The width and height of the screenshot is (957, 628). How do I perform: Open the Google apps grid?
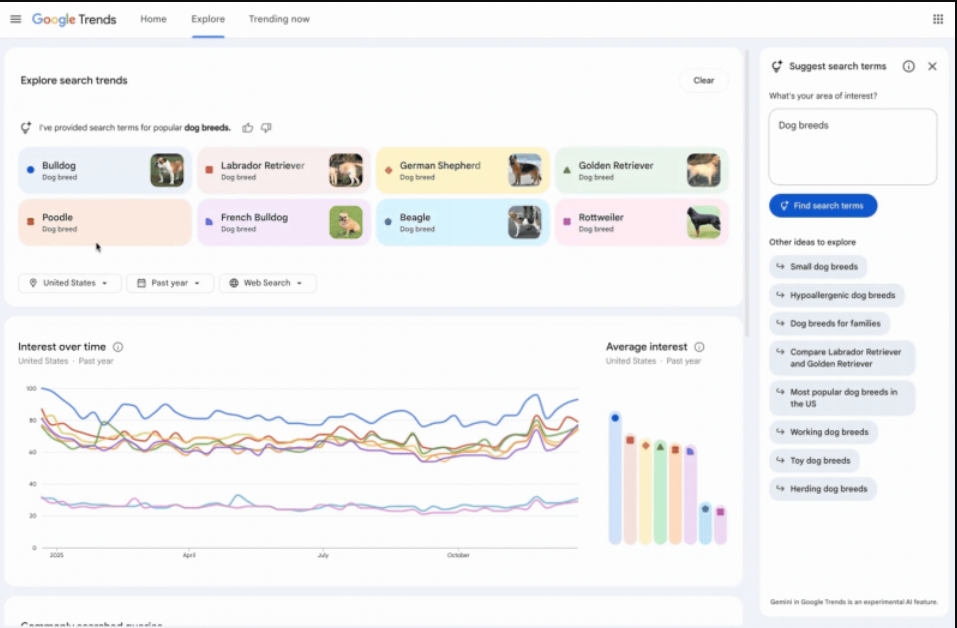[x=937, y=19]
